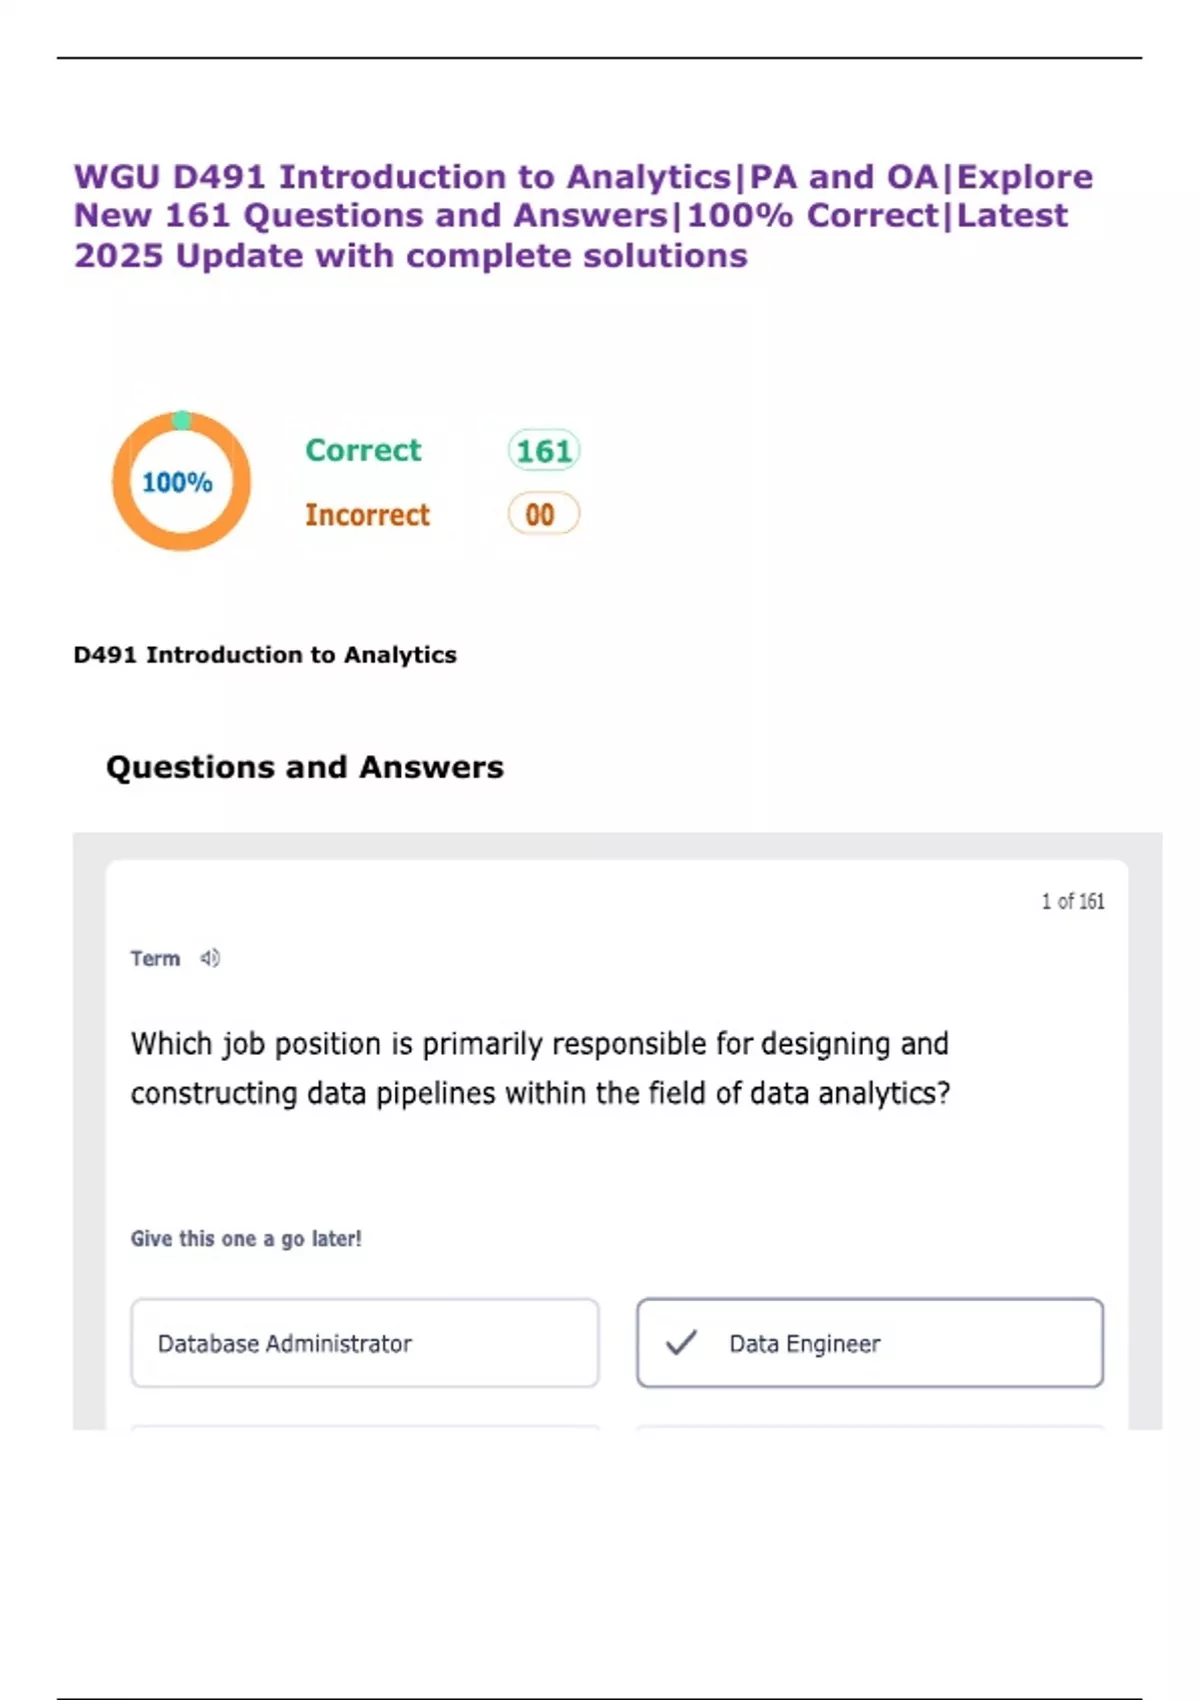This screenshot has width=1200, height=1700.
Task: Click the green Correct label
Action: click(x=363, y=451)
